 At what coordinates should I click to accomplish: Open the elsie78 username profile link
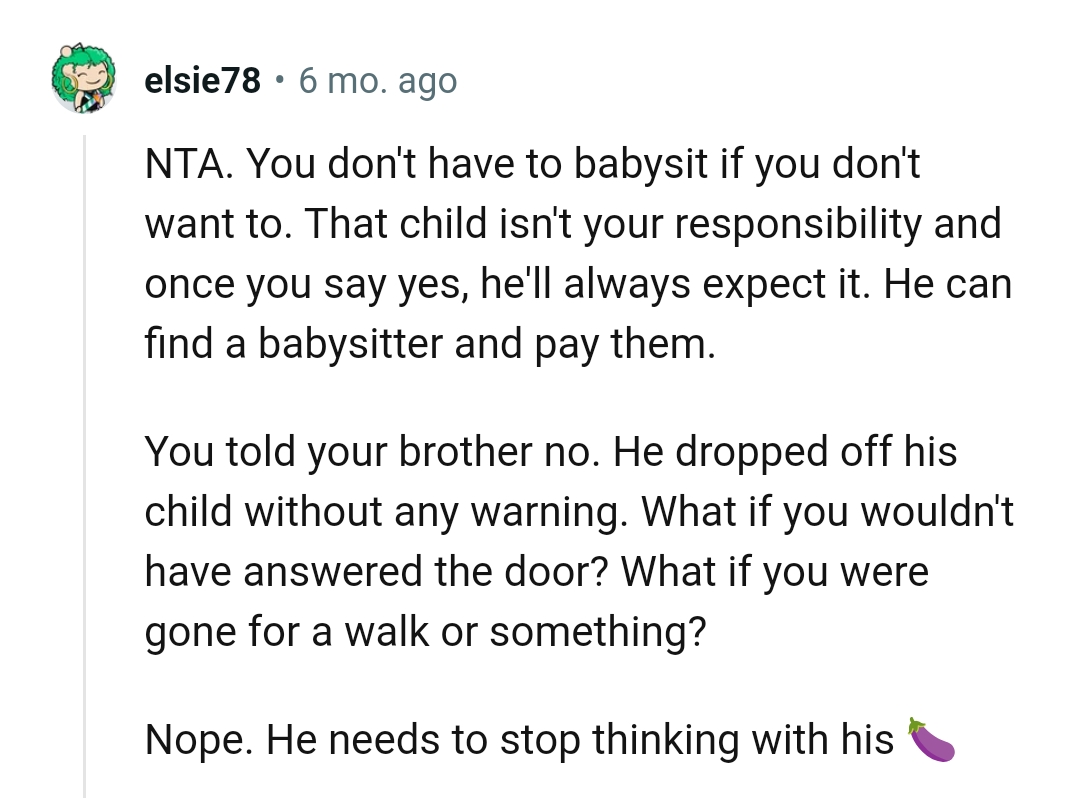[x=203, y=81]
